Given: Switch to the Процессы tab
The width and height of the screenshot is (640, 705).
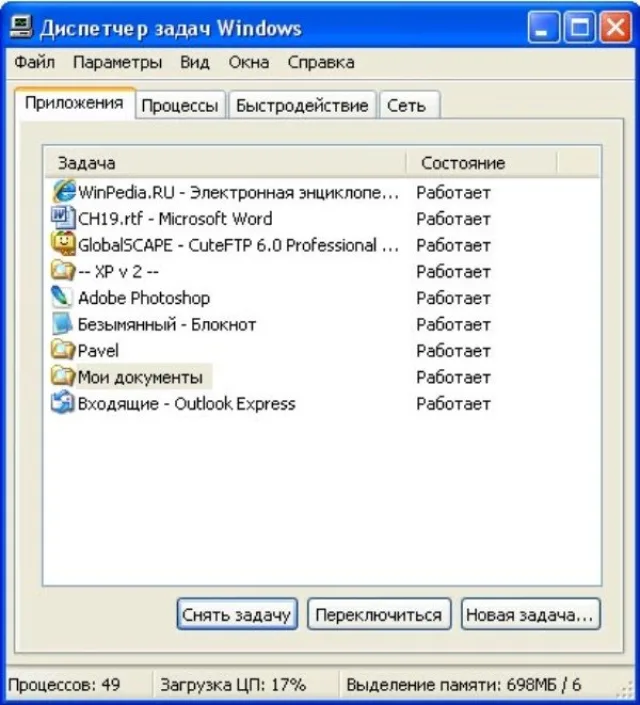Looking at the screenshot, I should [180, 105].
